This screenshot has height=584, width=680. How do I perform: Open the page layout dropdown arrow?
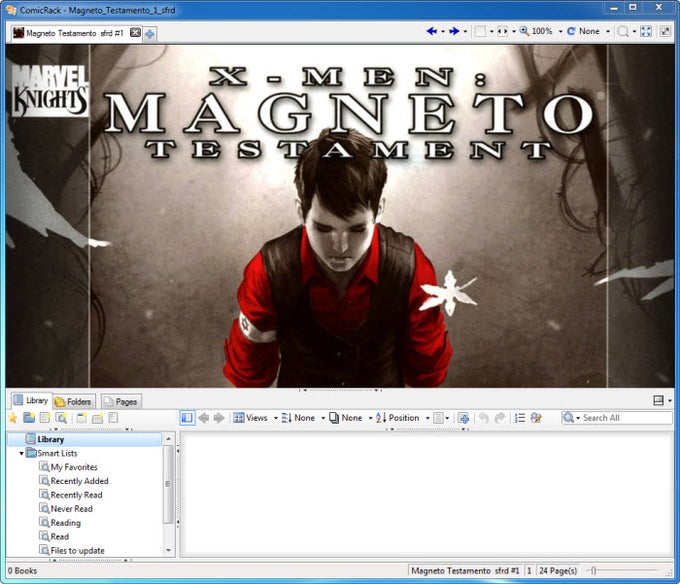point(491,32)
